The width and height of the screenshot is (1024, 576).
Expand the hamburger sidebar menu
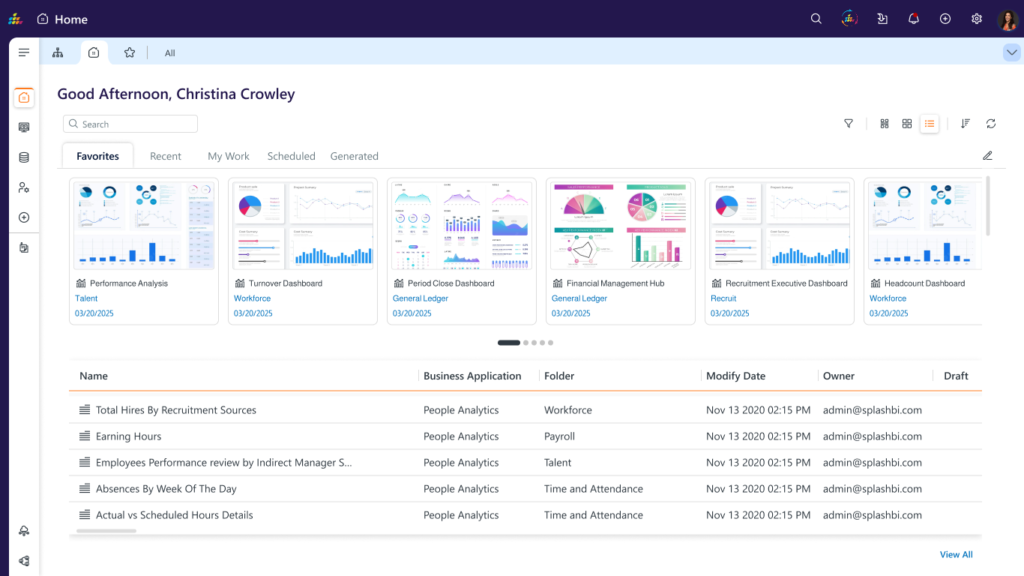(24, 53)
